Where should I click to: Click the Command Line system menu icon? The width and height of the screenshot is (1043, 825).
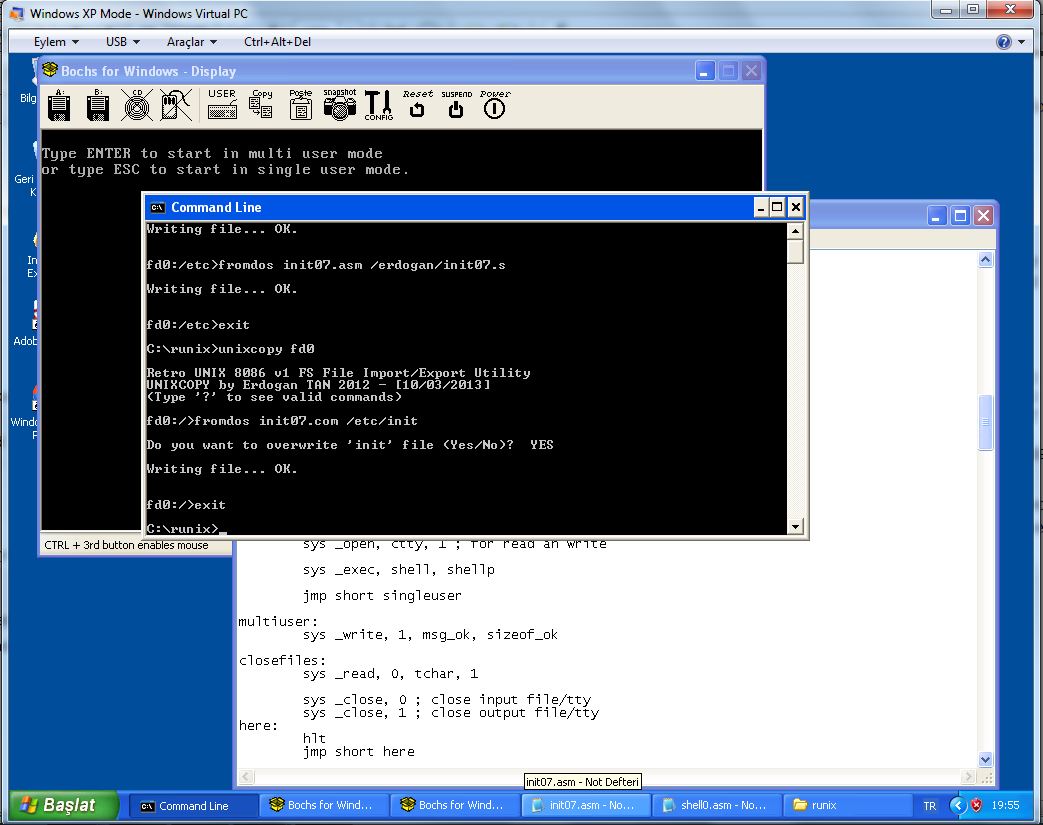tap(157, 208)
